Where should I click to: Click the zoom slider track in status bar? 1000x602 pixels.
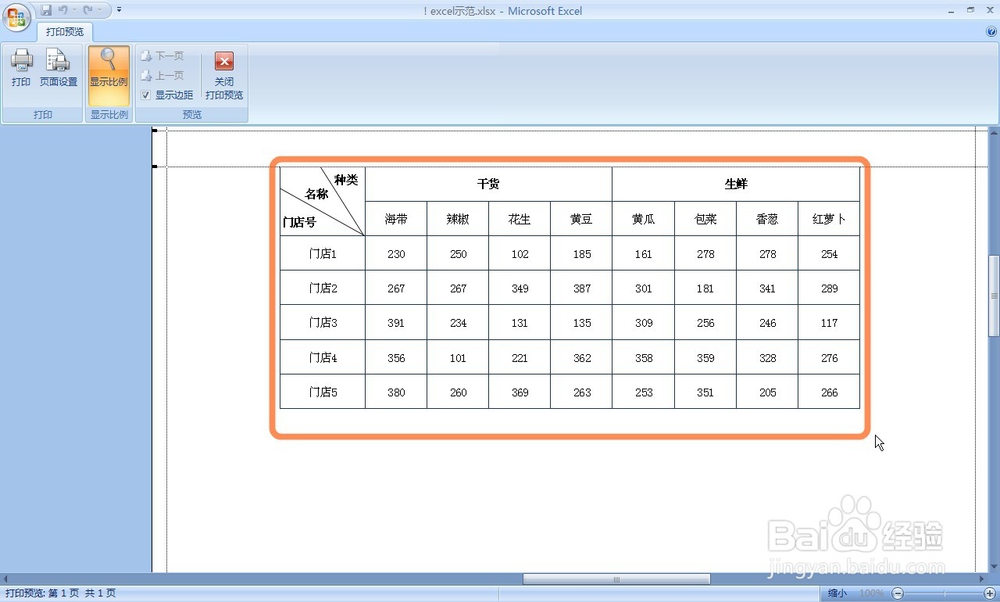943,594
